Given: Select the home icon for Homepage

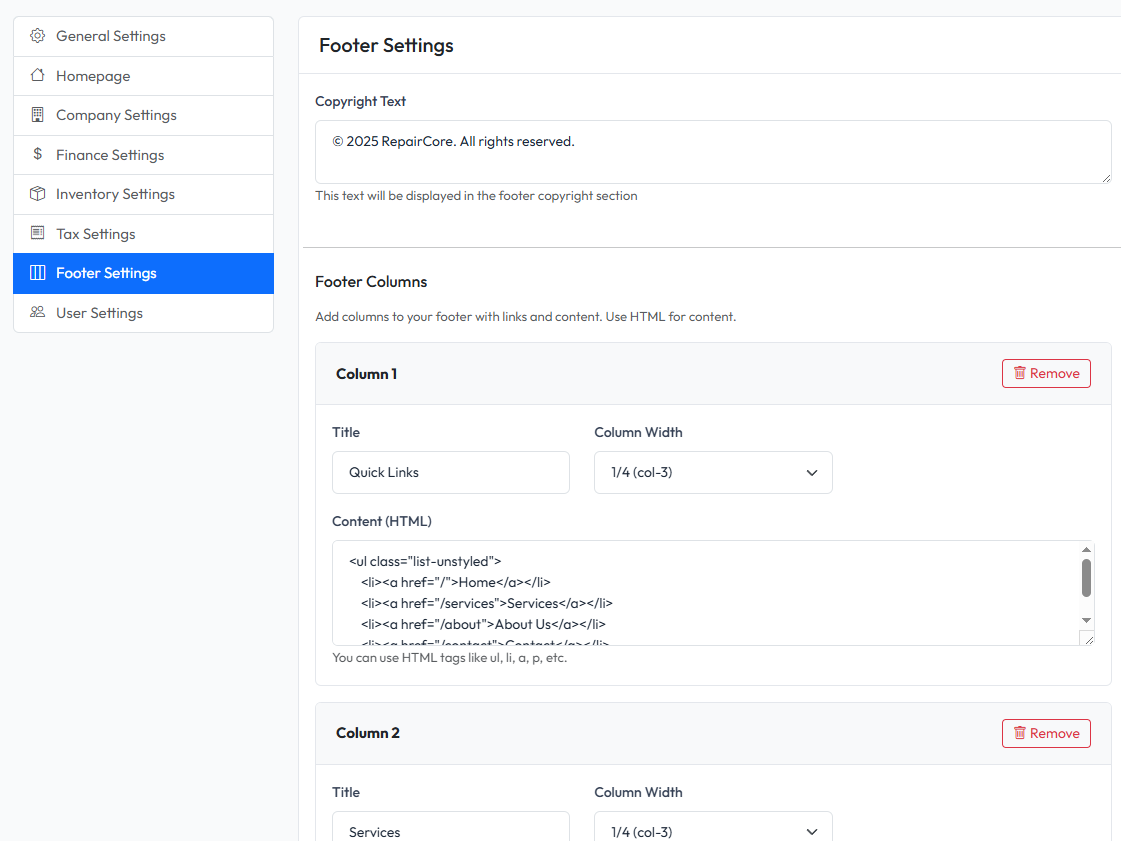Looking at the screenshot, I should click(x=37, y=75).
